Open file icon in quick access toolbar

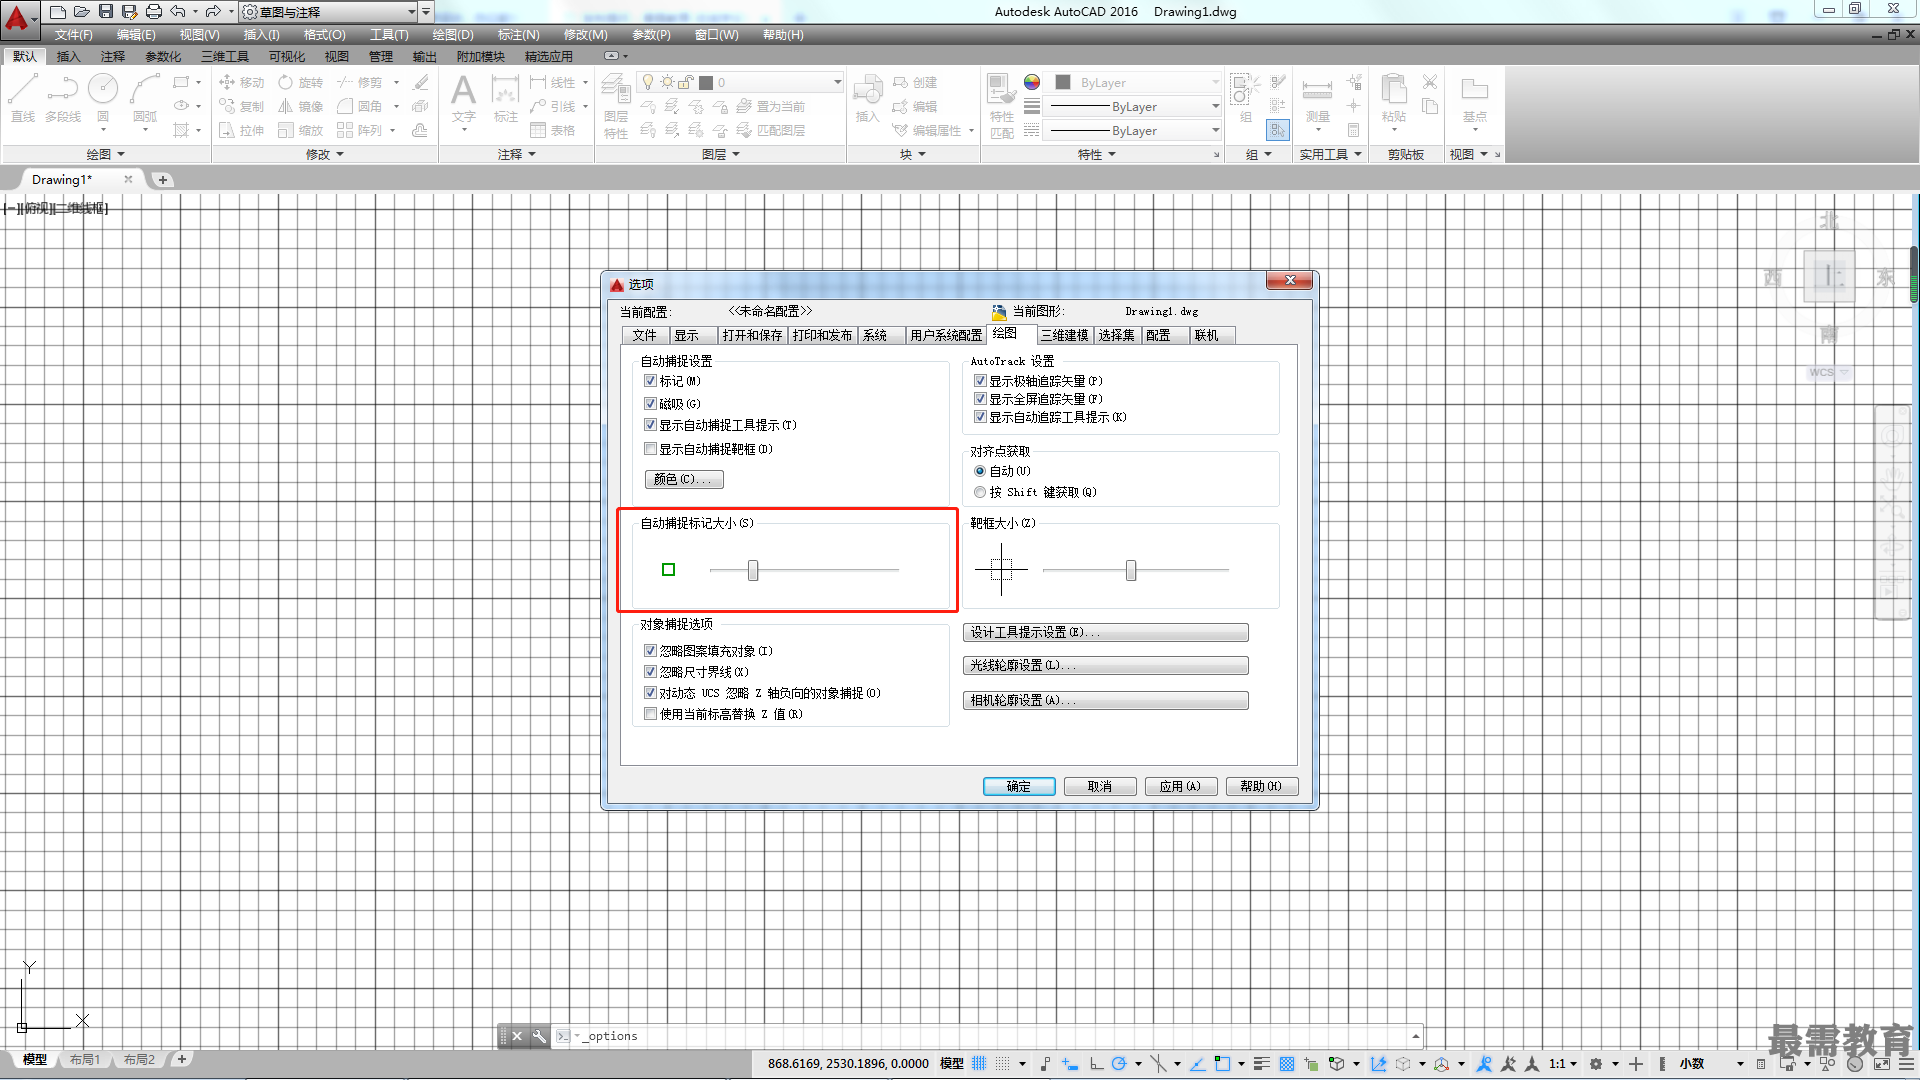pos(82,11)
